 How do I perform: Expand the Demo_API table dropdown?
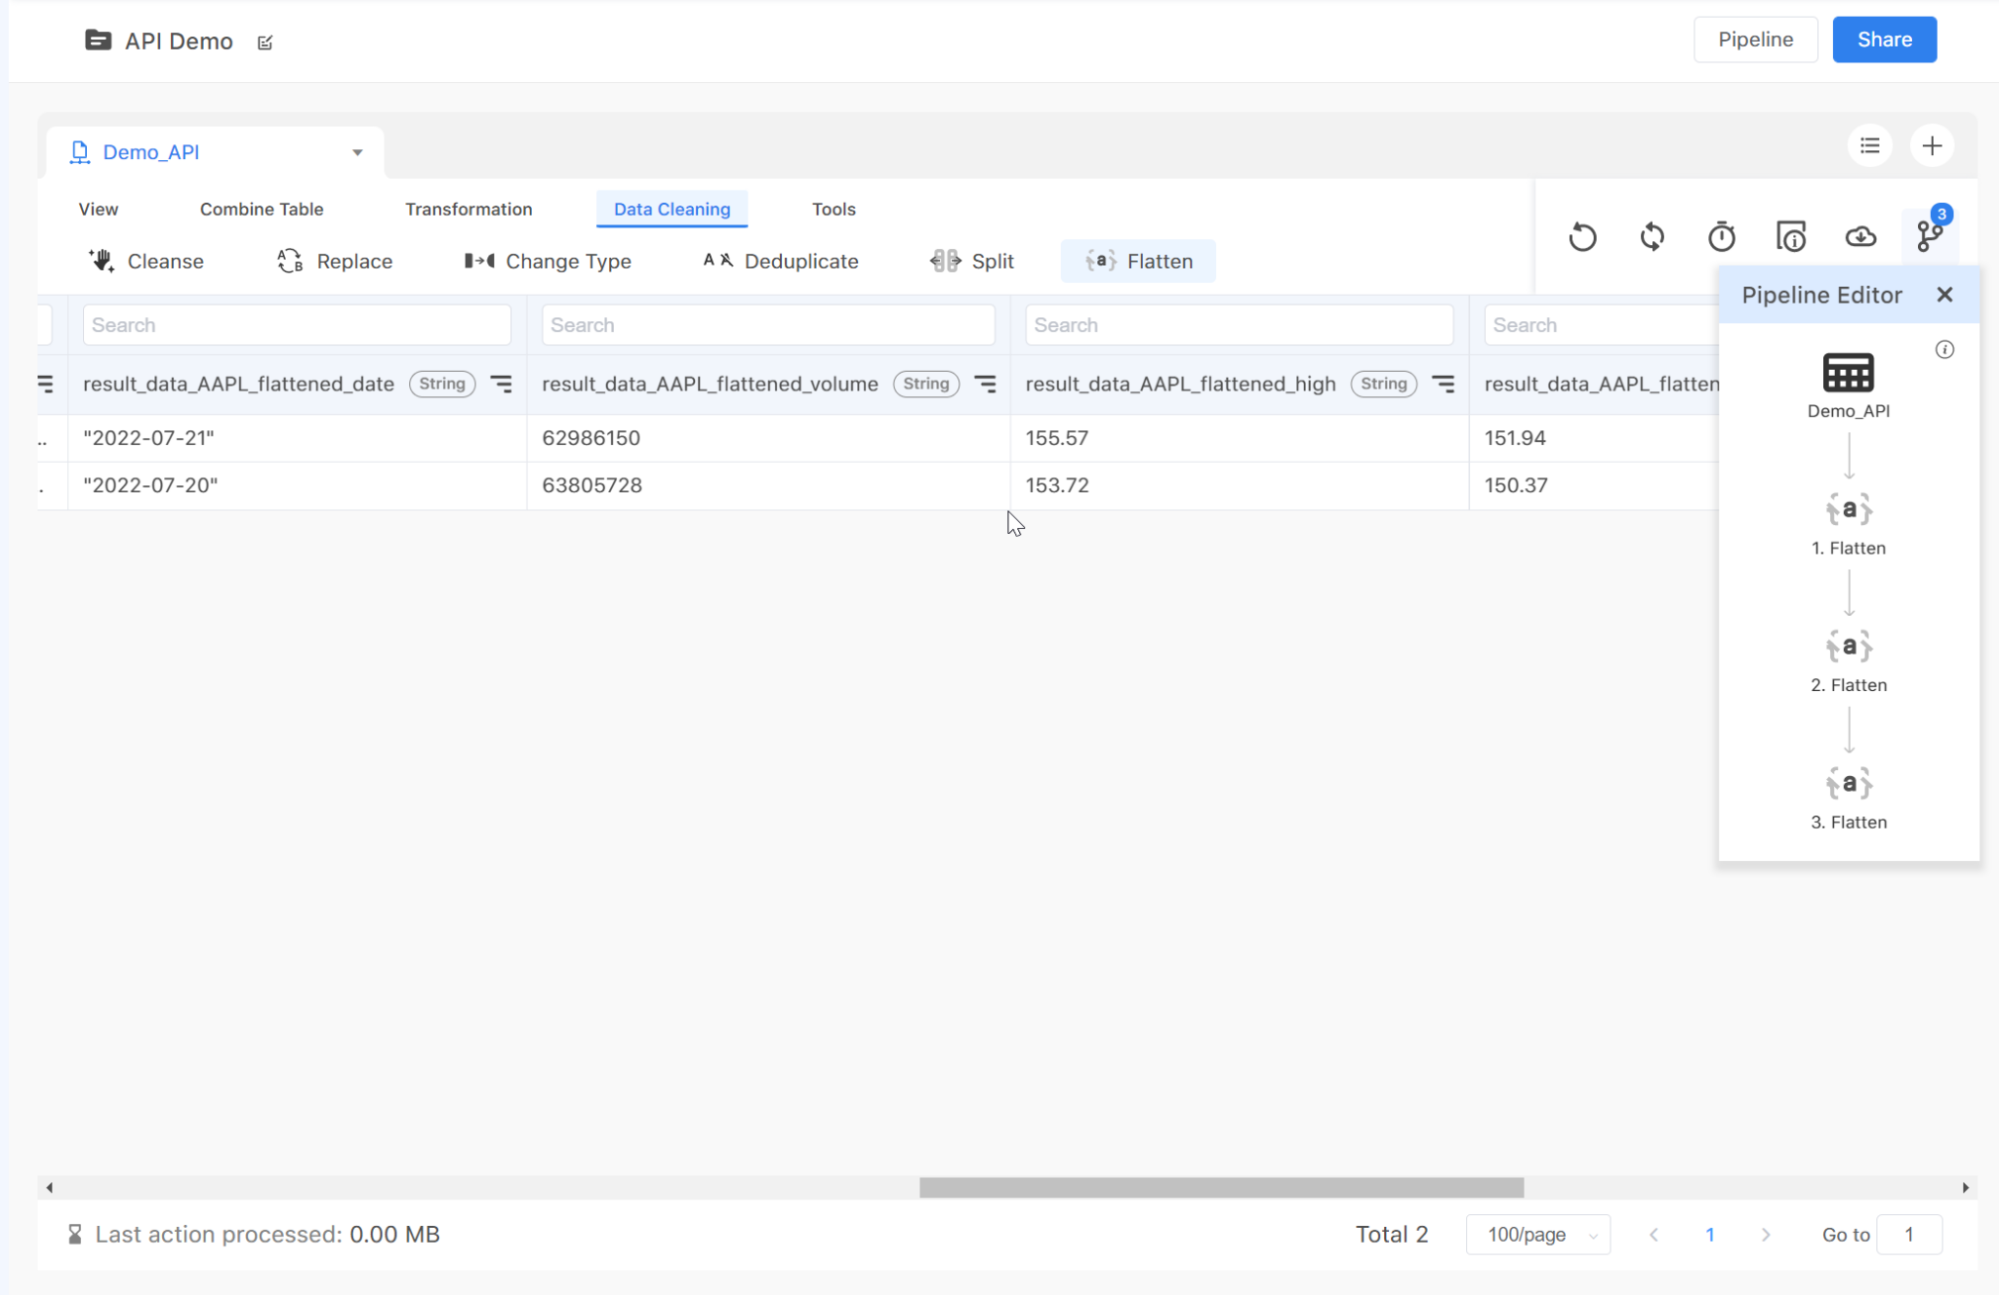(357, 152)
